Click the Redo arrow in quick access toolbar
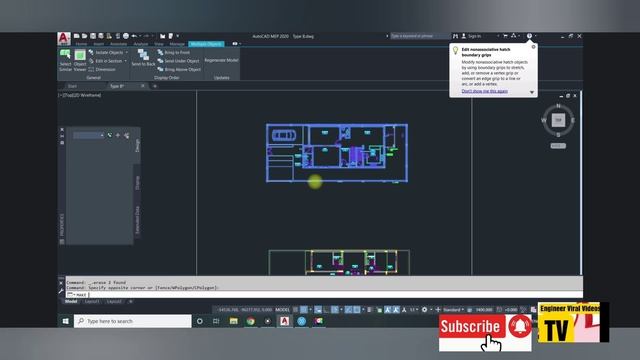This screenshot has height=360, width=640. pos(146,36)
